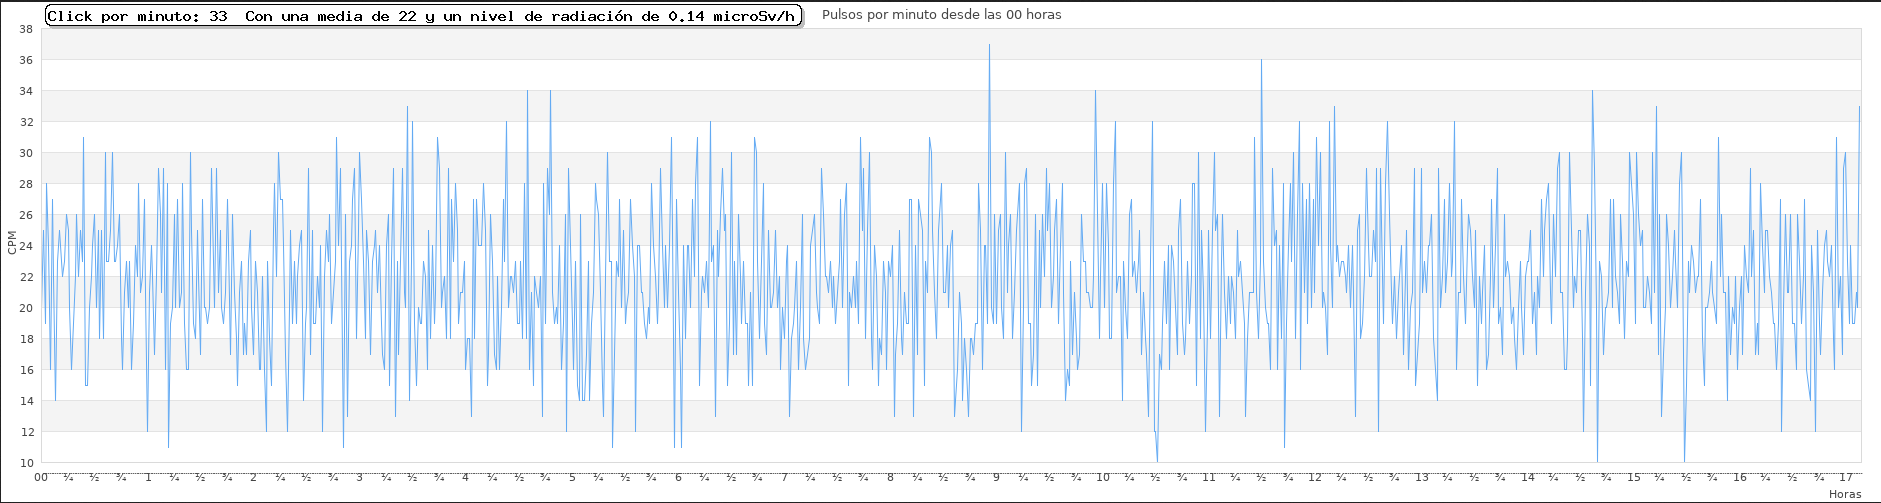This screenshot has height=503, width=1881.
Task: Click the 'Pulsos por minuto desde las 00 horas' title
Action: (941, 15)
